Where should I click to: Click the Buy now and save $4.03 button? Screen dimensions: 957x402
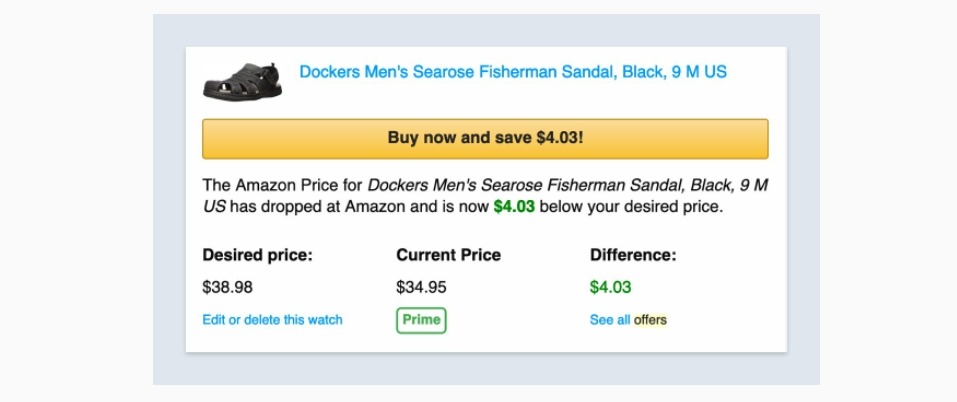pos(485,138)
